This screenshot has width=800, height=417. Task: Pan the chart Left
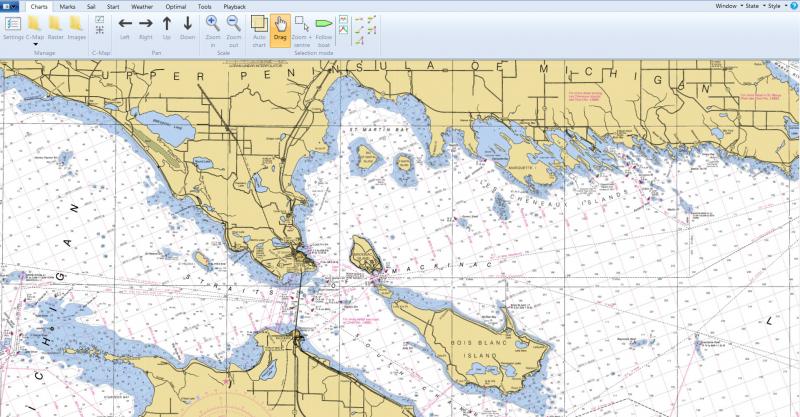[x=125, y=26]
